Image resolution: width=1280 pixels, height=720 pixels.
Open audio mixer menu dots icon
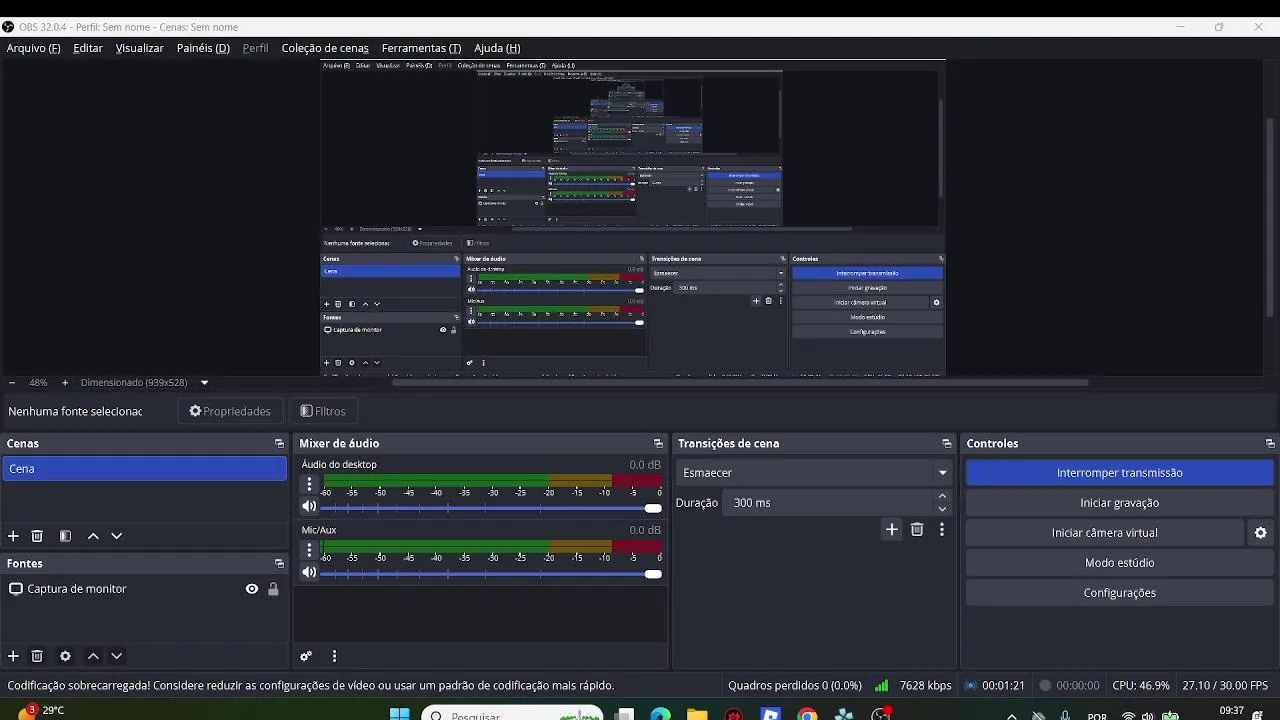(334, 656)
